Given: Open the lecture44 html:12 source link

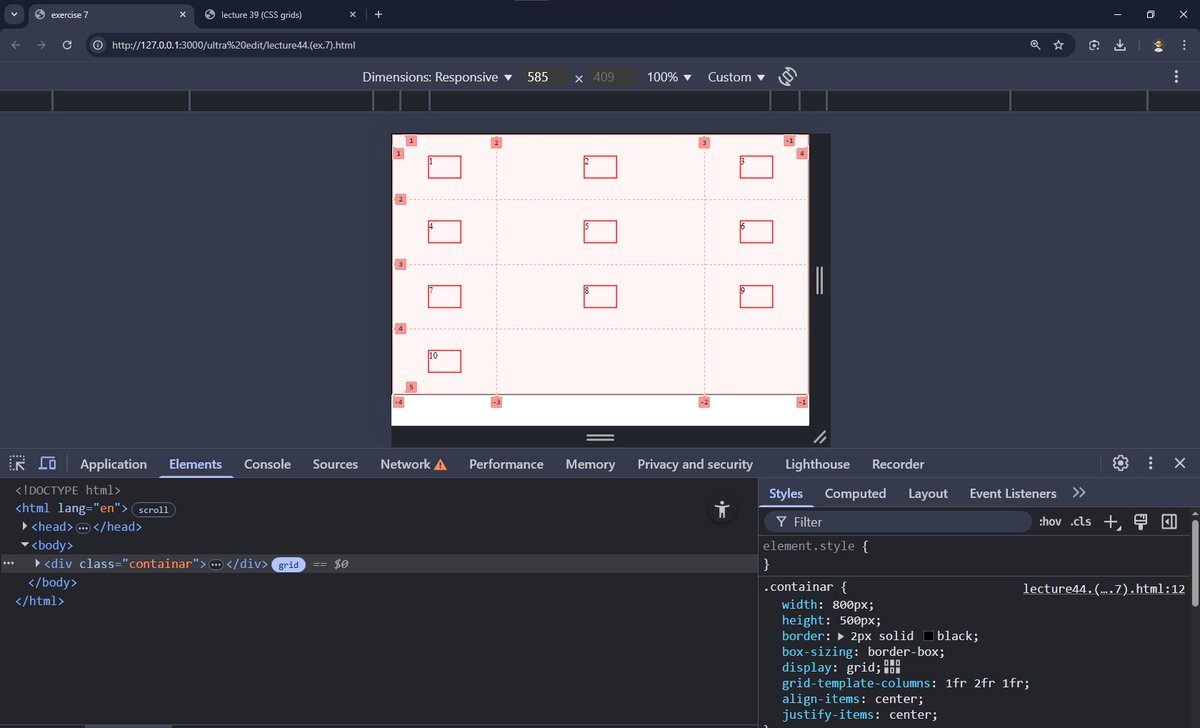Looking at the screenshot, I should click(1104, 589).
